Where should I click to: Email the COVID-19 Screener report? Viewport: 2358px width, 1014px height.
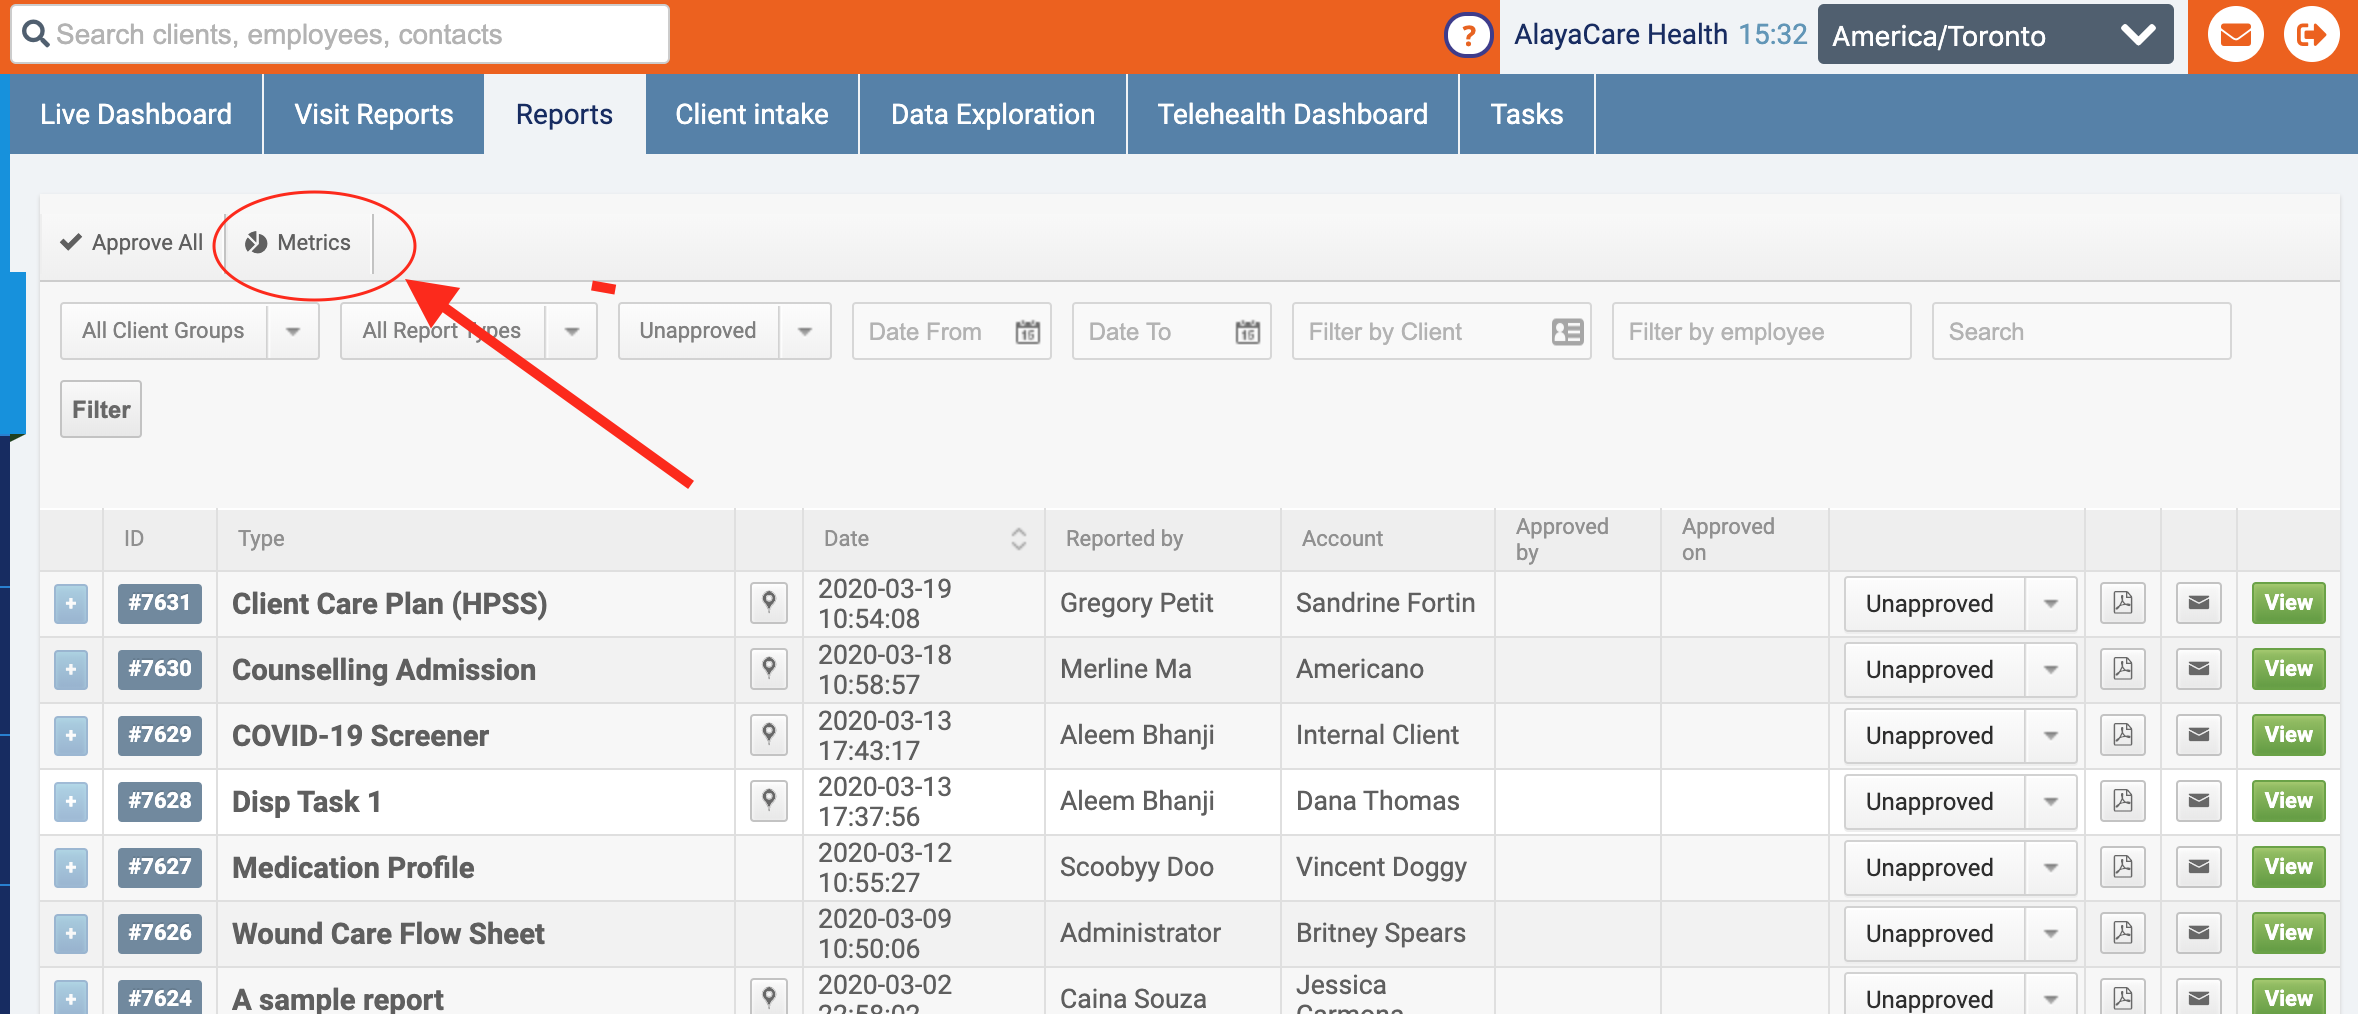(2198, 735)
